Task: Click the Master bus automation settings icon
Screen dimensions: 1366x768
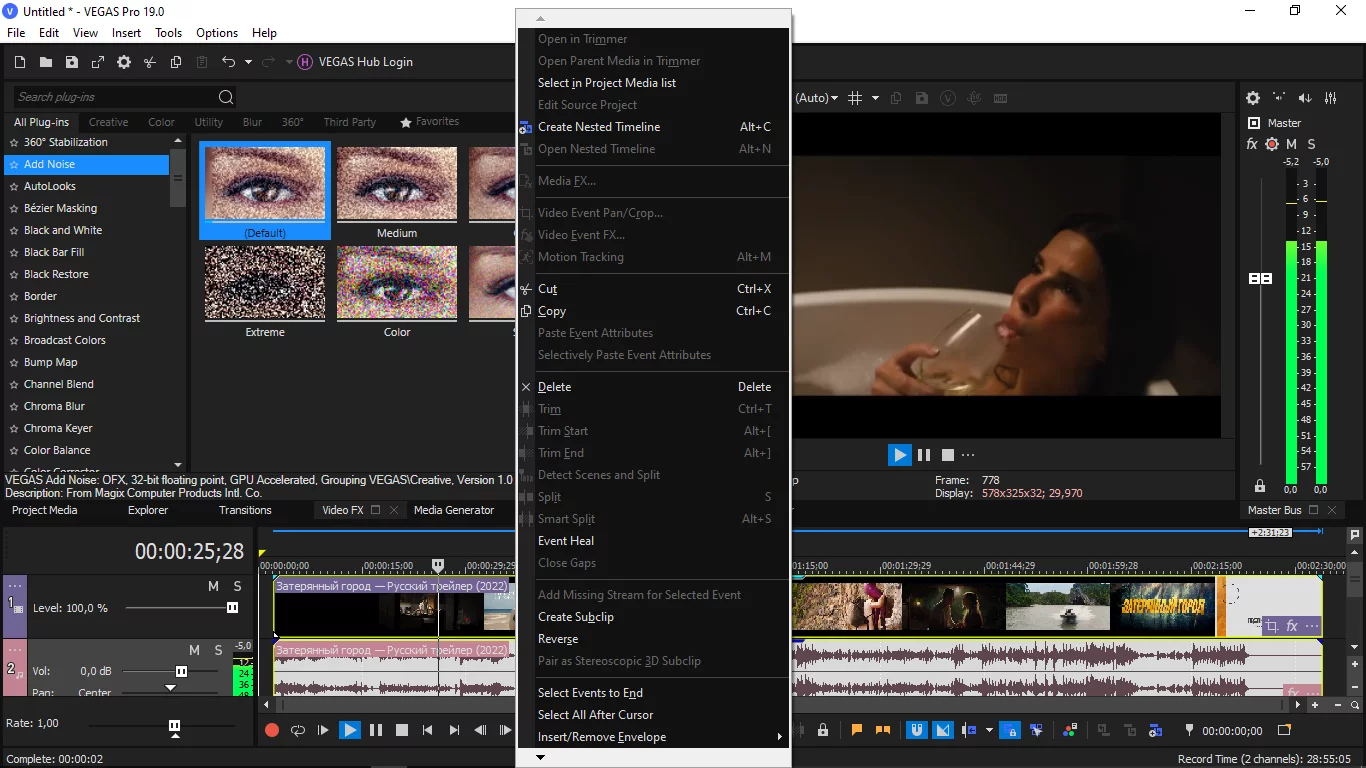Action: [1272, 144]
